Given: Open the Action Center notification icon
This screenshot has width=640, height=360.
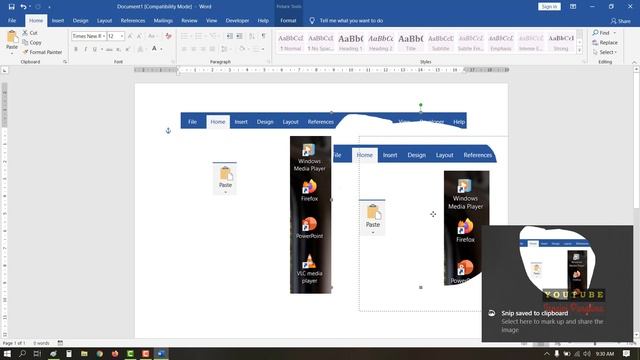Looking at the screenshot, I should (x=627, y=353).
